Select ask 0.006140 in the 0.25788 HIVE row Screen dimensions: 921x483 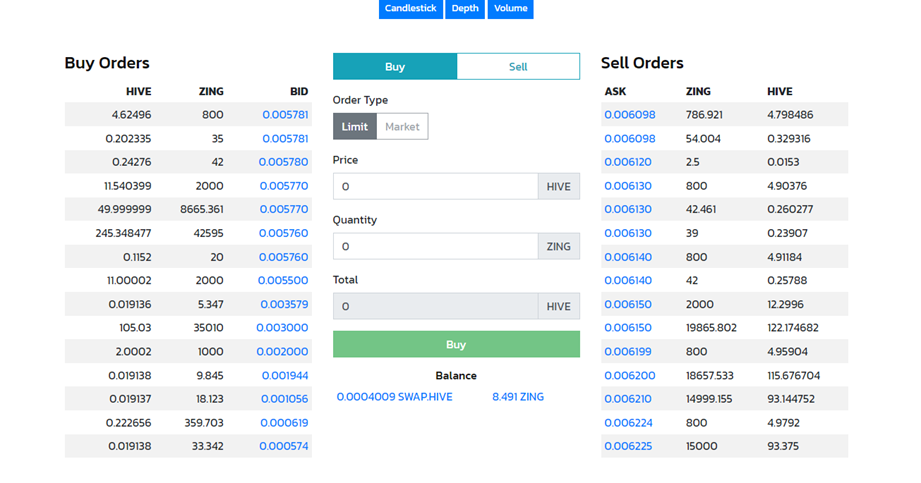pyautogui.click(x=628, y=280)
